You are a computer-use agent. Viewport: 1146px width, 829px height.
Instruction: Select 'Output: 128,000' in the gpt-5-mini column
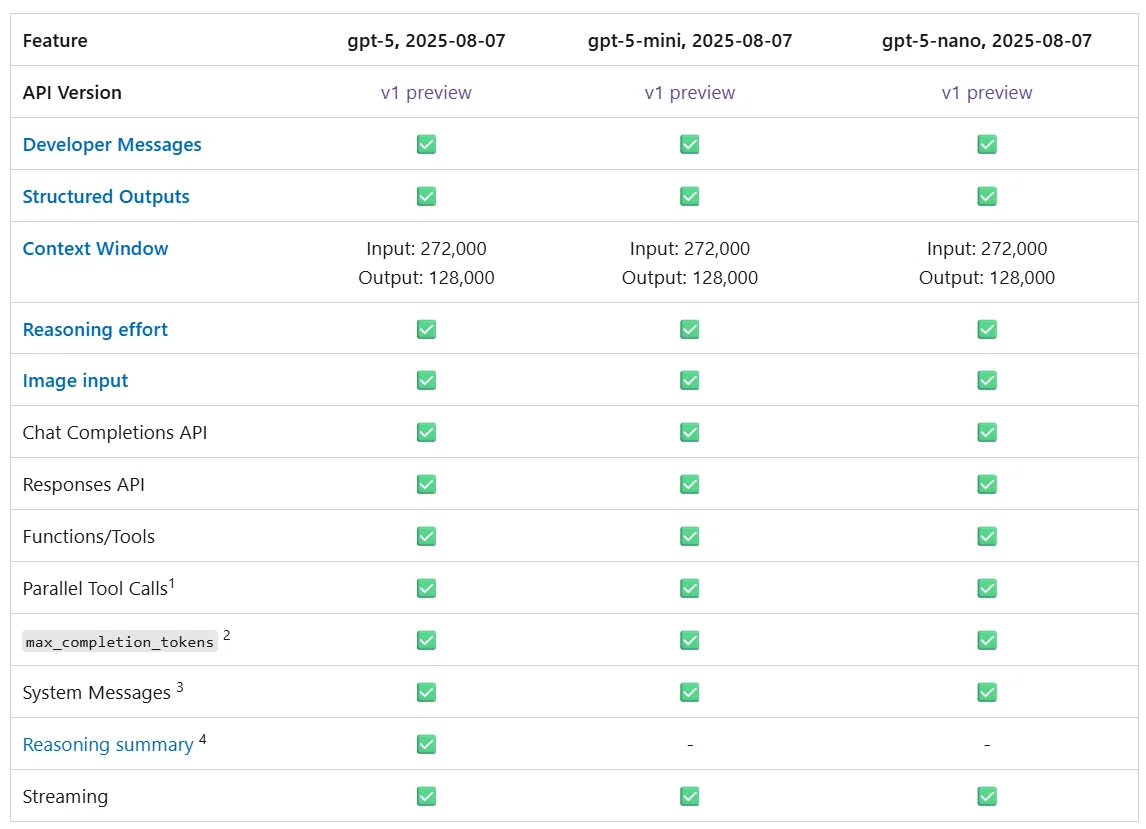tap(689, 278)
